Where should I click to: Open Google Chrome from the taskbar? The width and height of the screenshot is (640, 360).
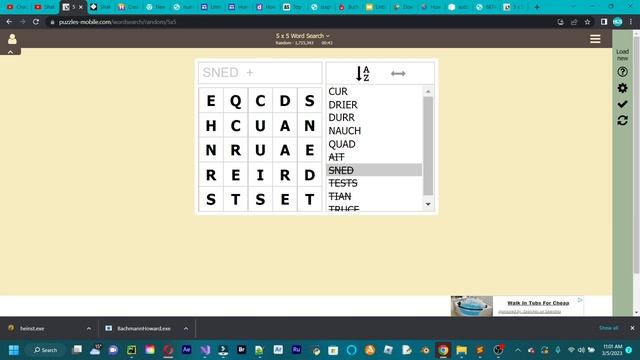443,350
